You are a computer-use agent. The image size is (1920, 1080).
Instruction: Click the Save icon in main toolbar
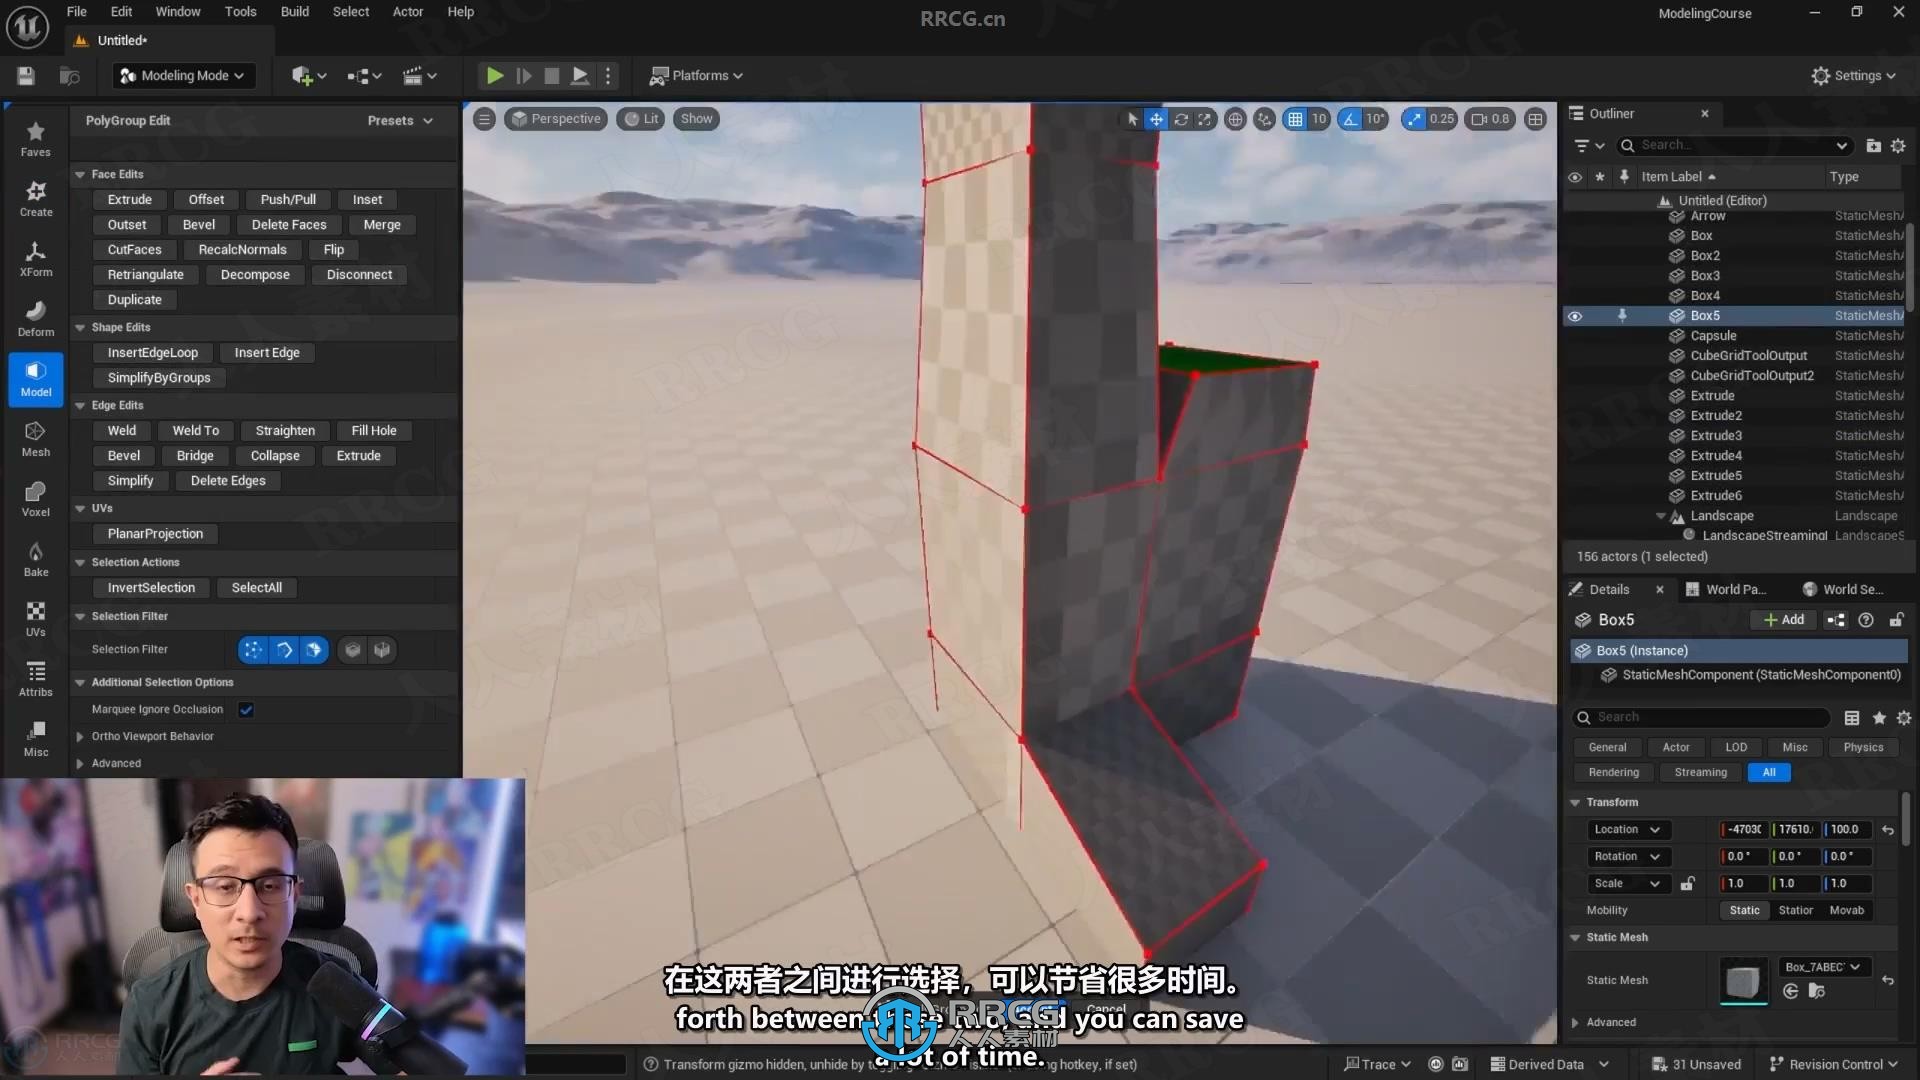26,76
